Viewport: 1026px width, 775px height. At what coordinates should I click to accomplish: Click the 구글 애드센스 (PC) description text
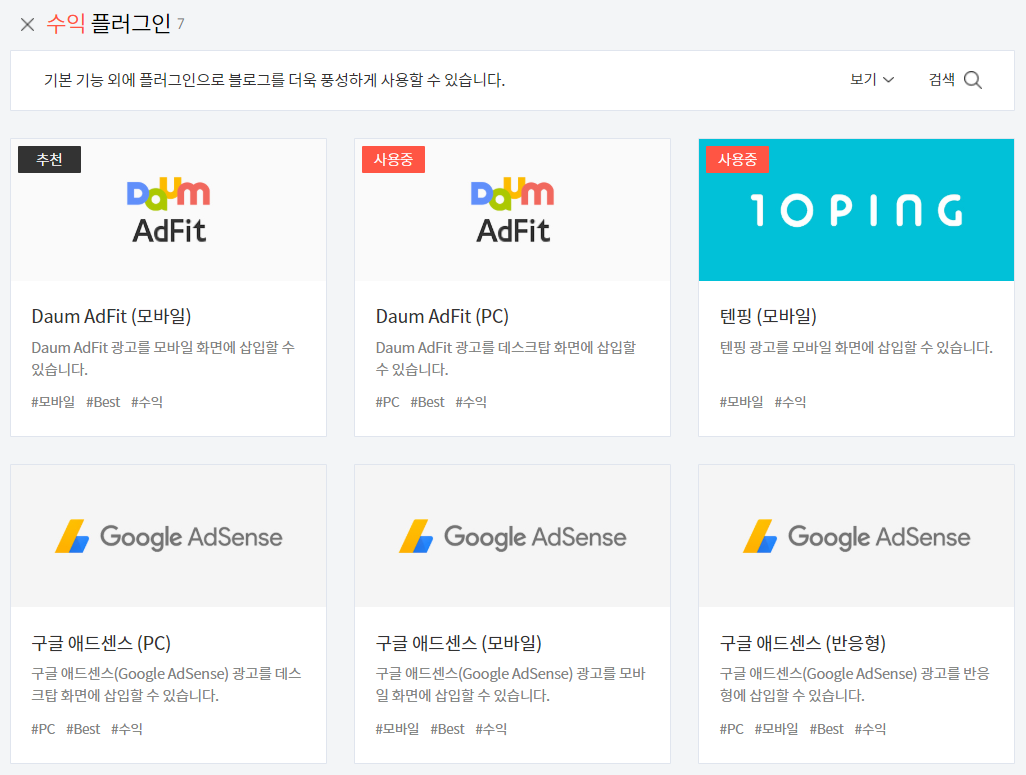coord(166,684)
